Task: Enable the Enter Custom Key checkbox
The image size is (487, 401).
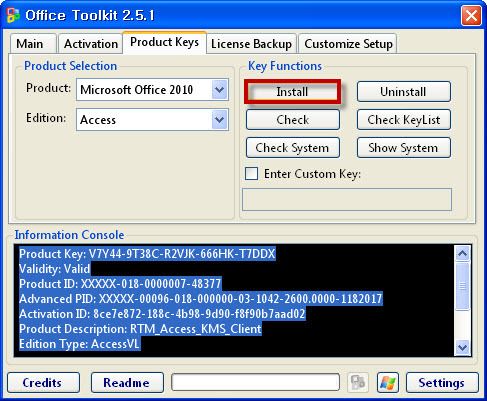Action: 251,173
